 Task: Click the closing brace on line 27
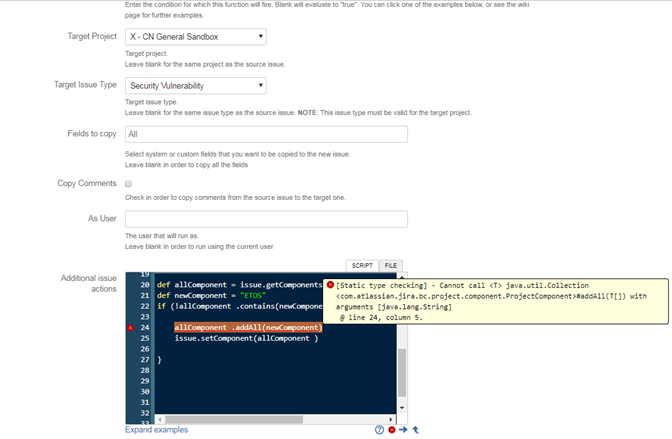point(159,360)
